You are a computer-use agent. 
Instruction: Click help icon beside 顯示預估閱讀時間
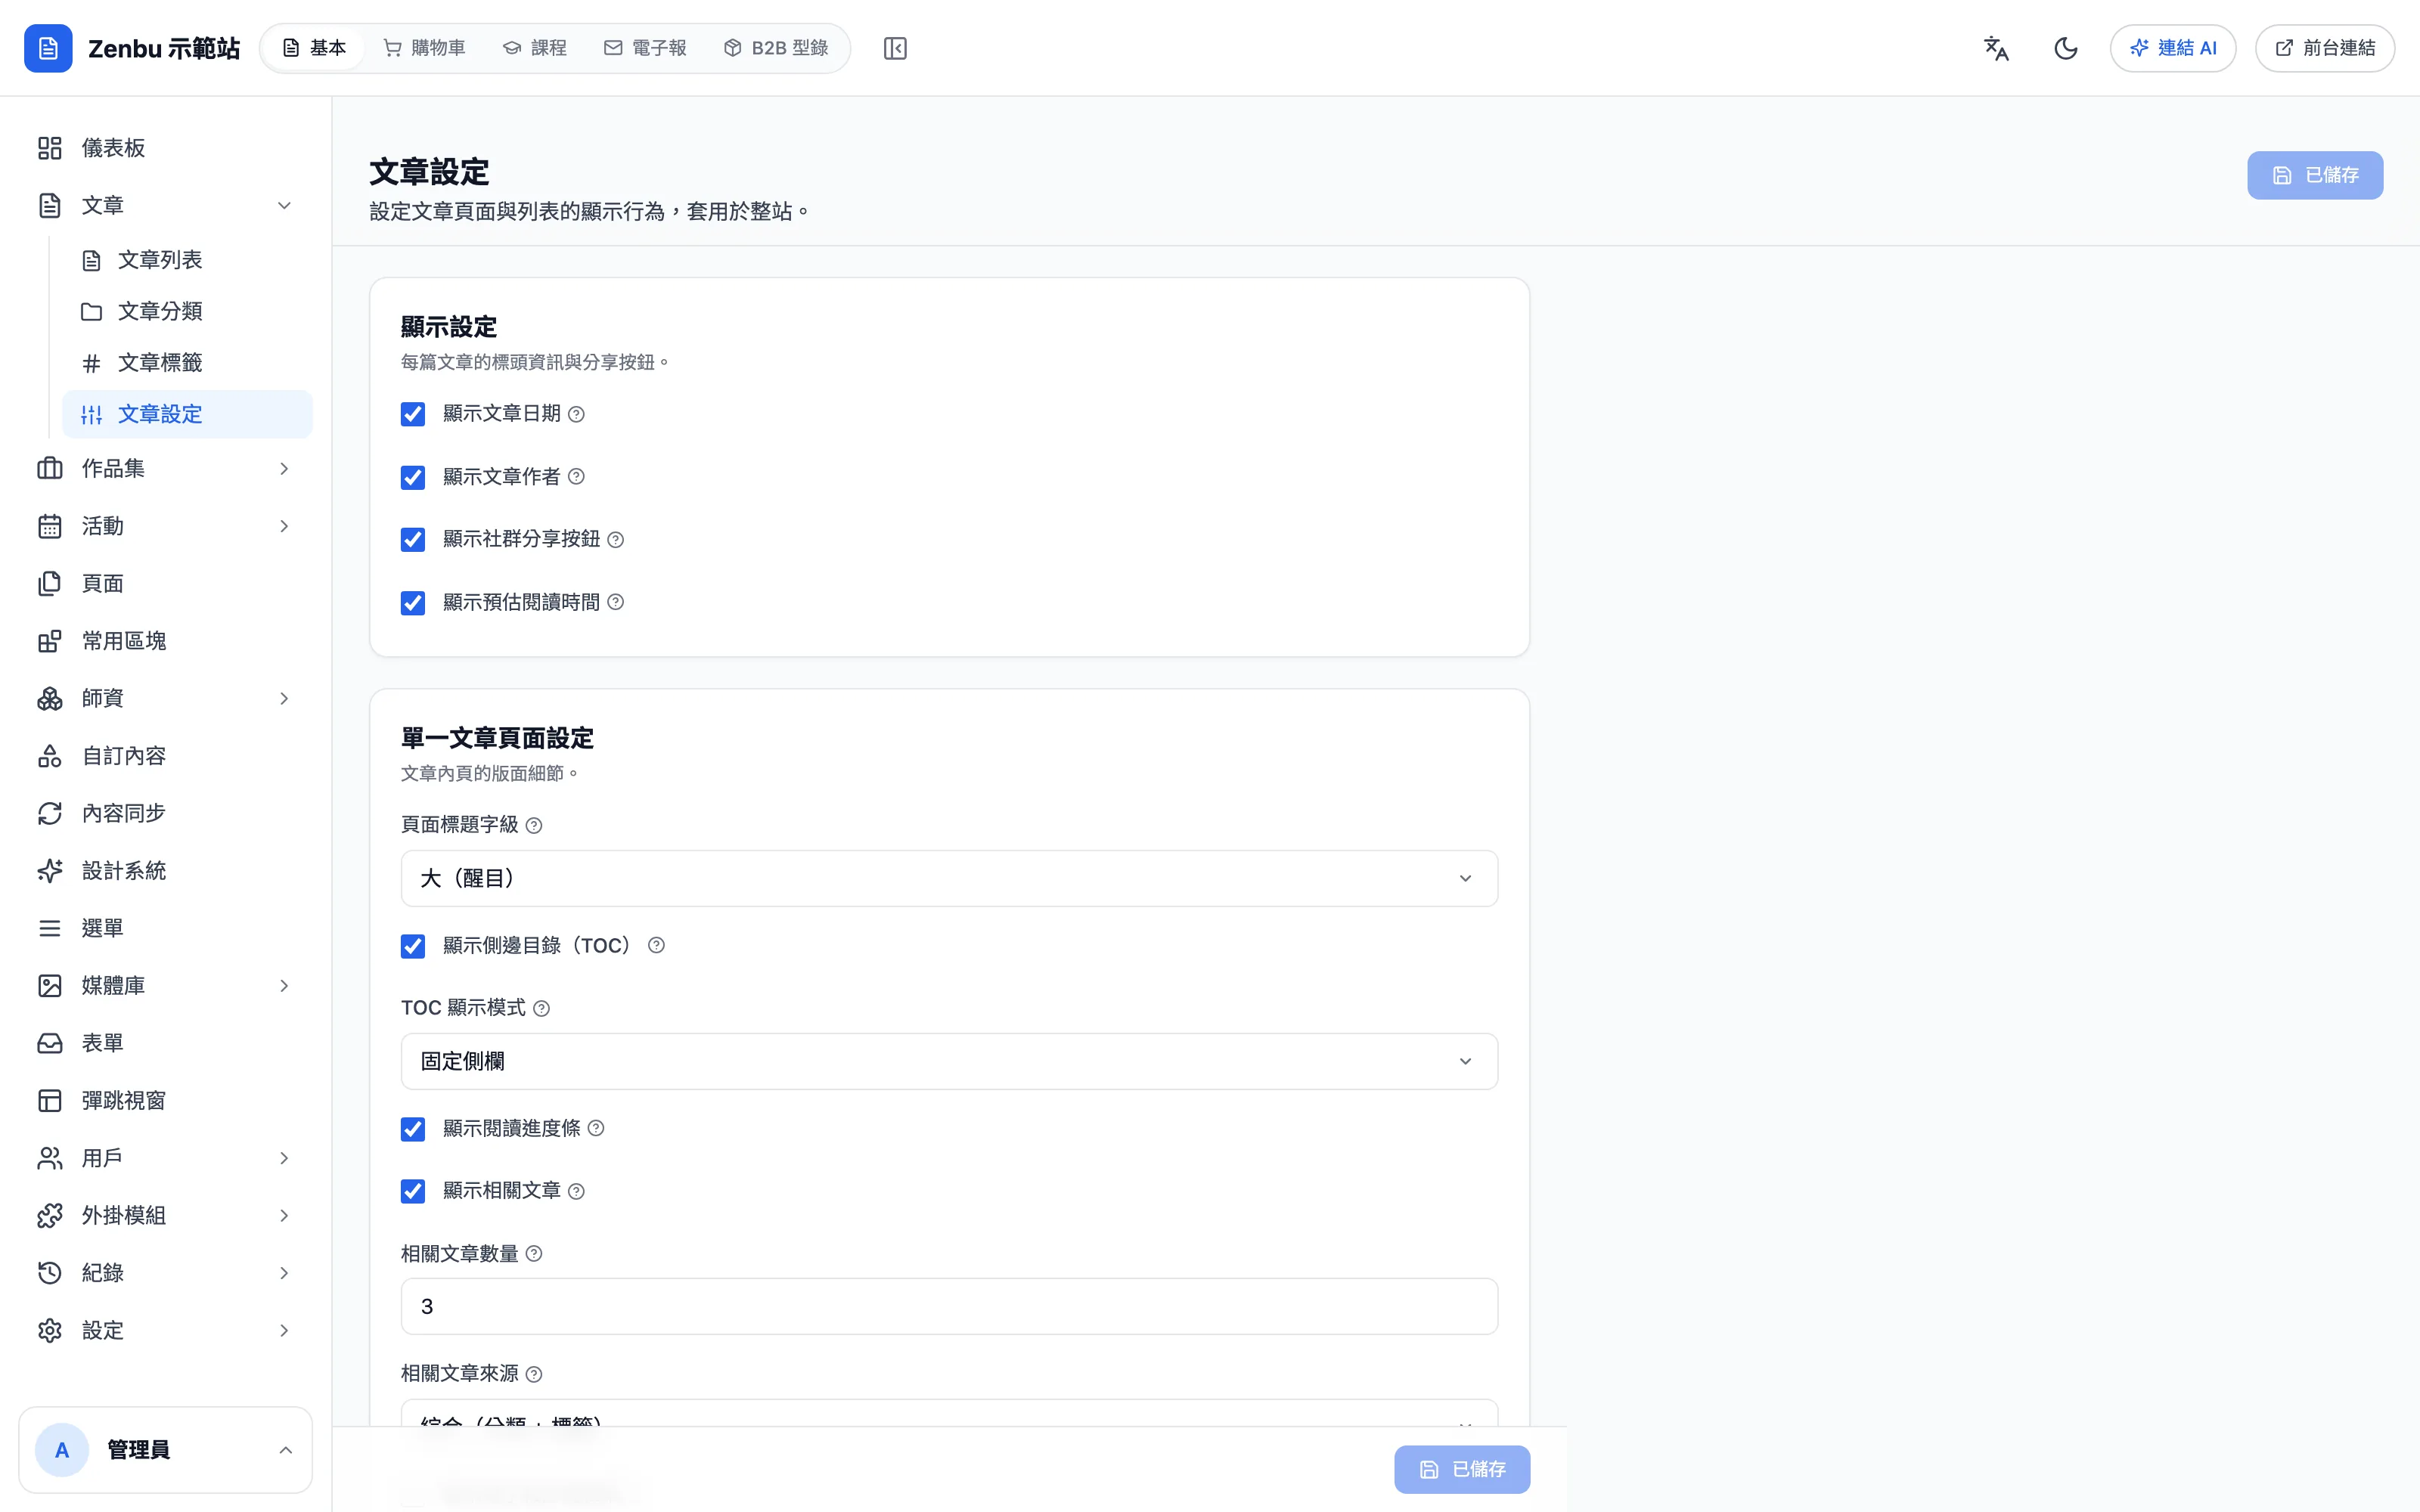616,602
